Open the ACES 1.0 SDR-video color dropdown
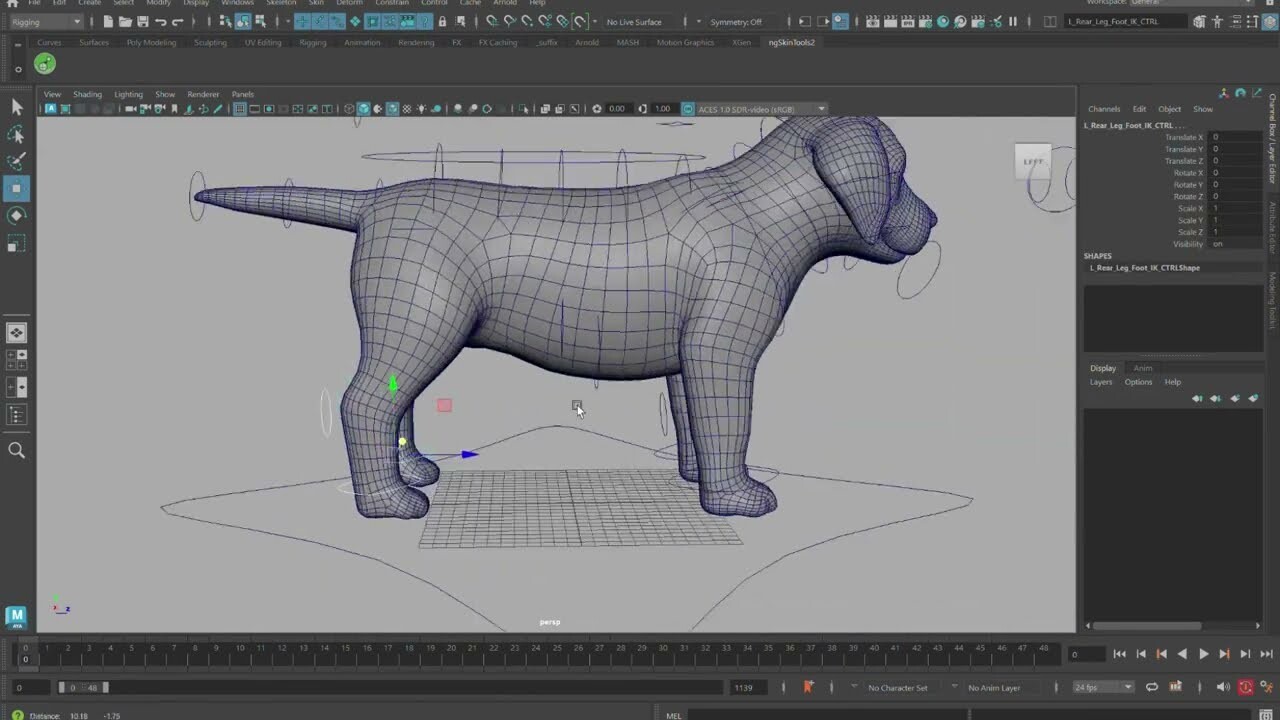The width and height of the screenshot is (1280, 720). tap(754, 108)
